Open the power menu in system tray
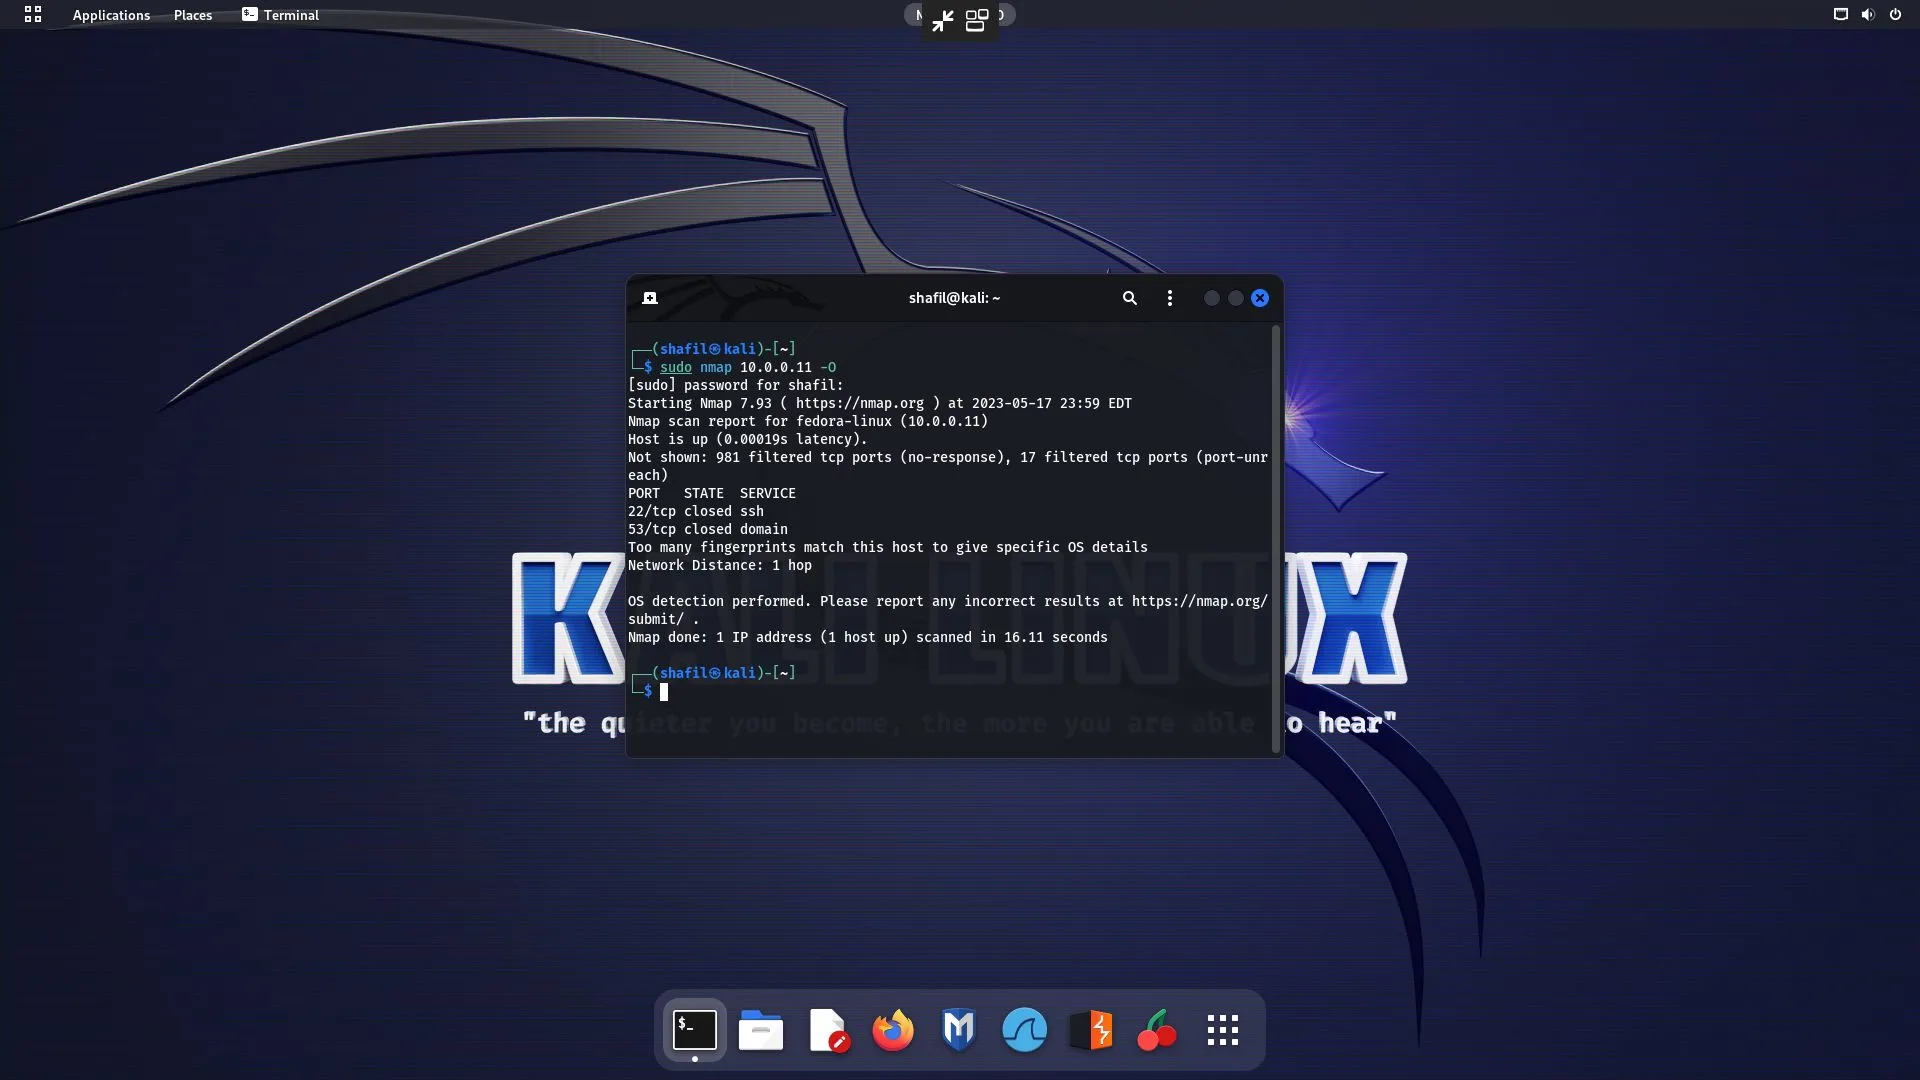The height and width of the screenshot is (1080, 1920). 1895,15
